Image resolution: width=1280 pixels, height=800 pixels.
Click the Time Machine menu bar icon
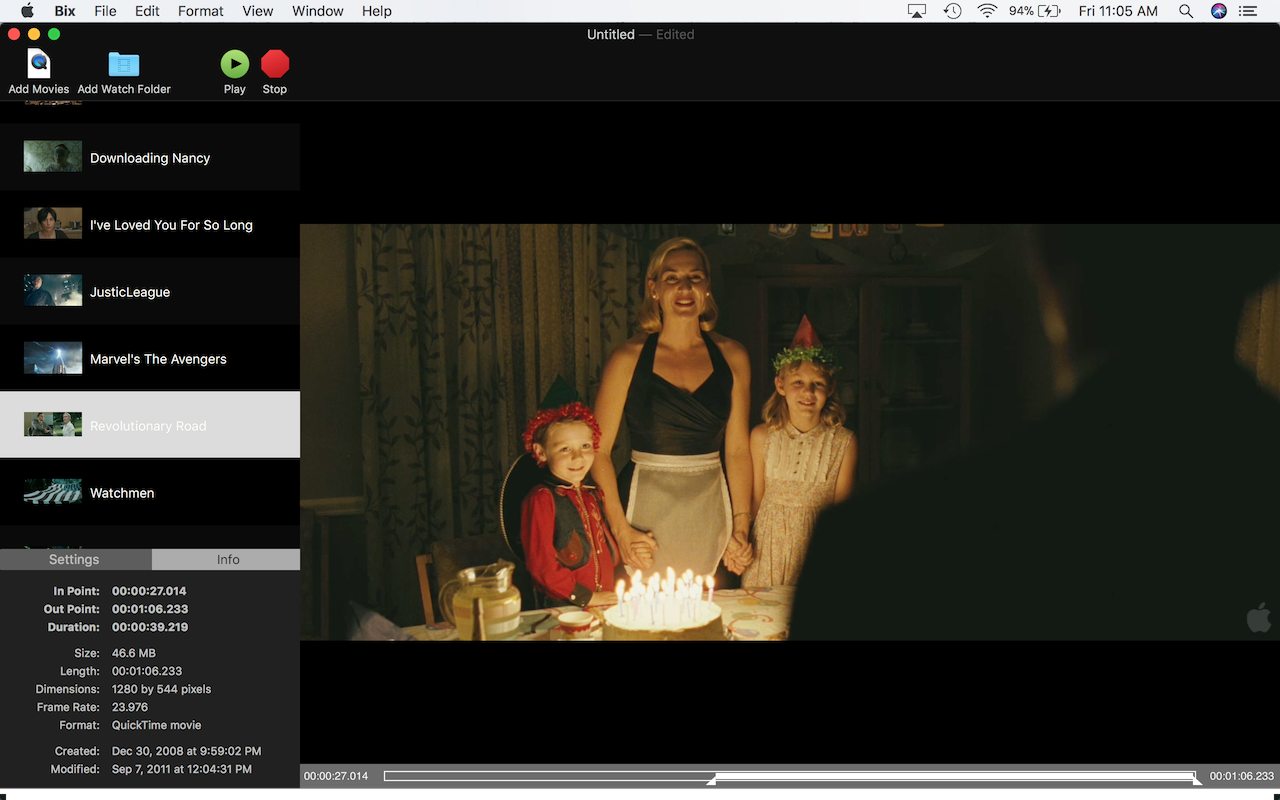pyautogui.click(x=953, y=11)
